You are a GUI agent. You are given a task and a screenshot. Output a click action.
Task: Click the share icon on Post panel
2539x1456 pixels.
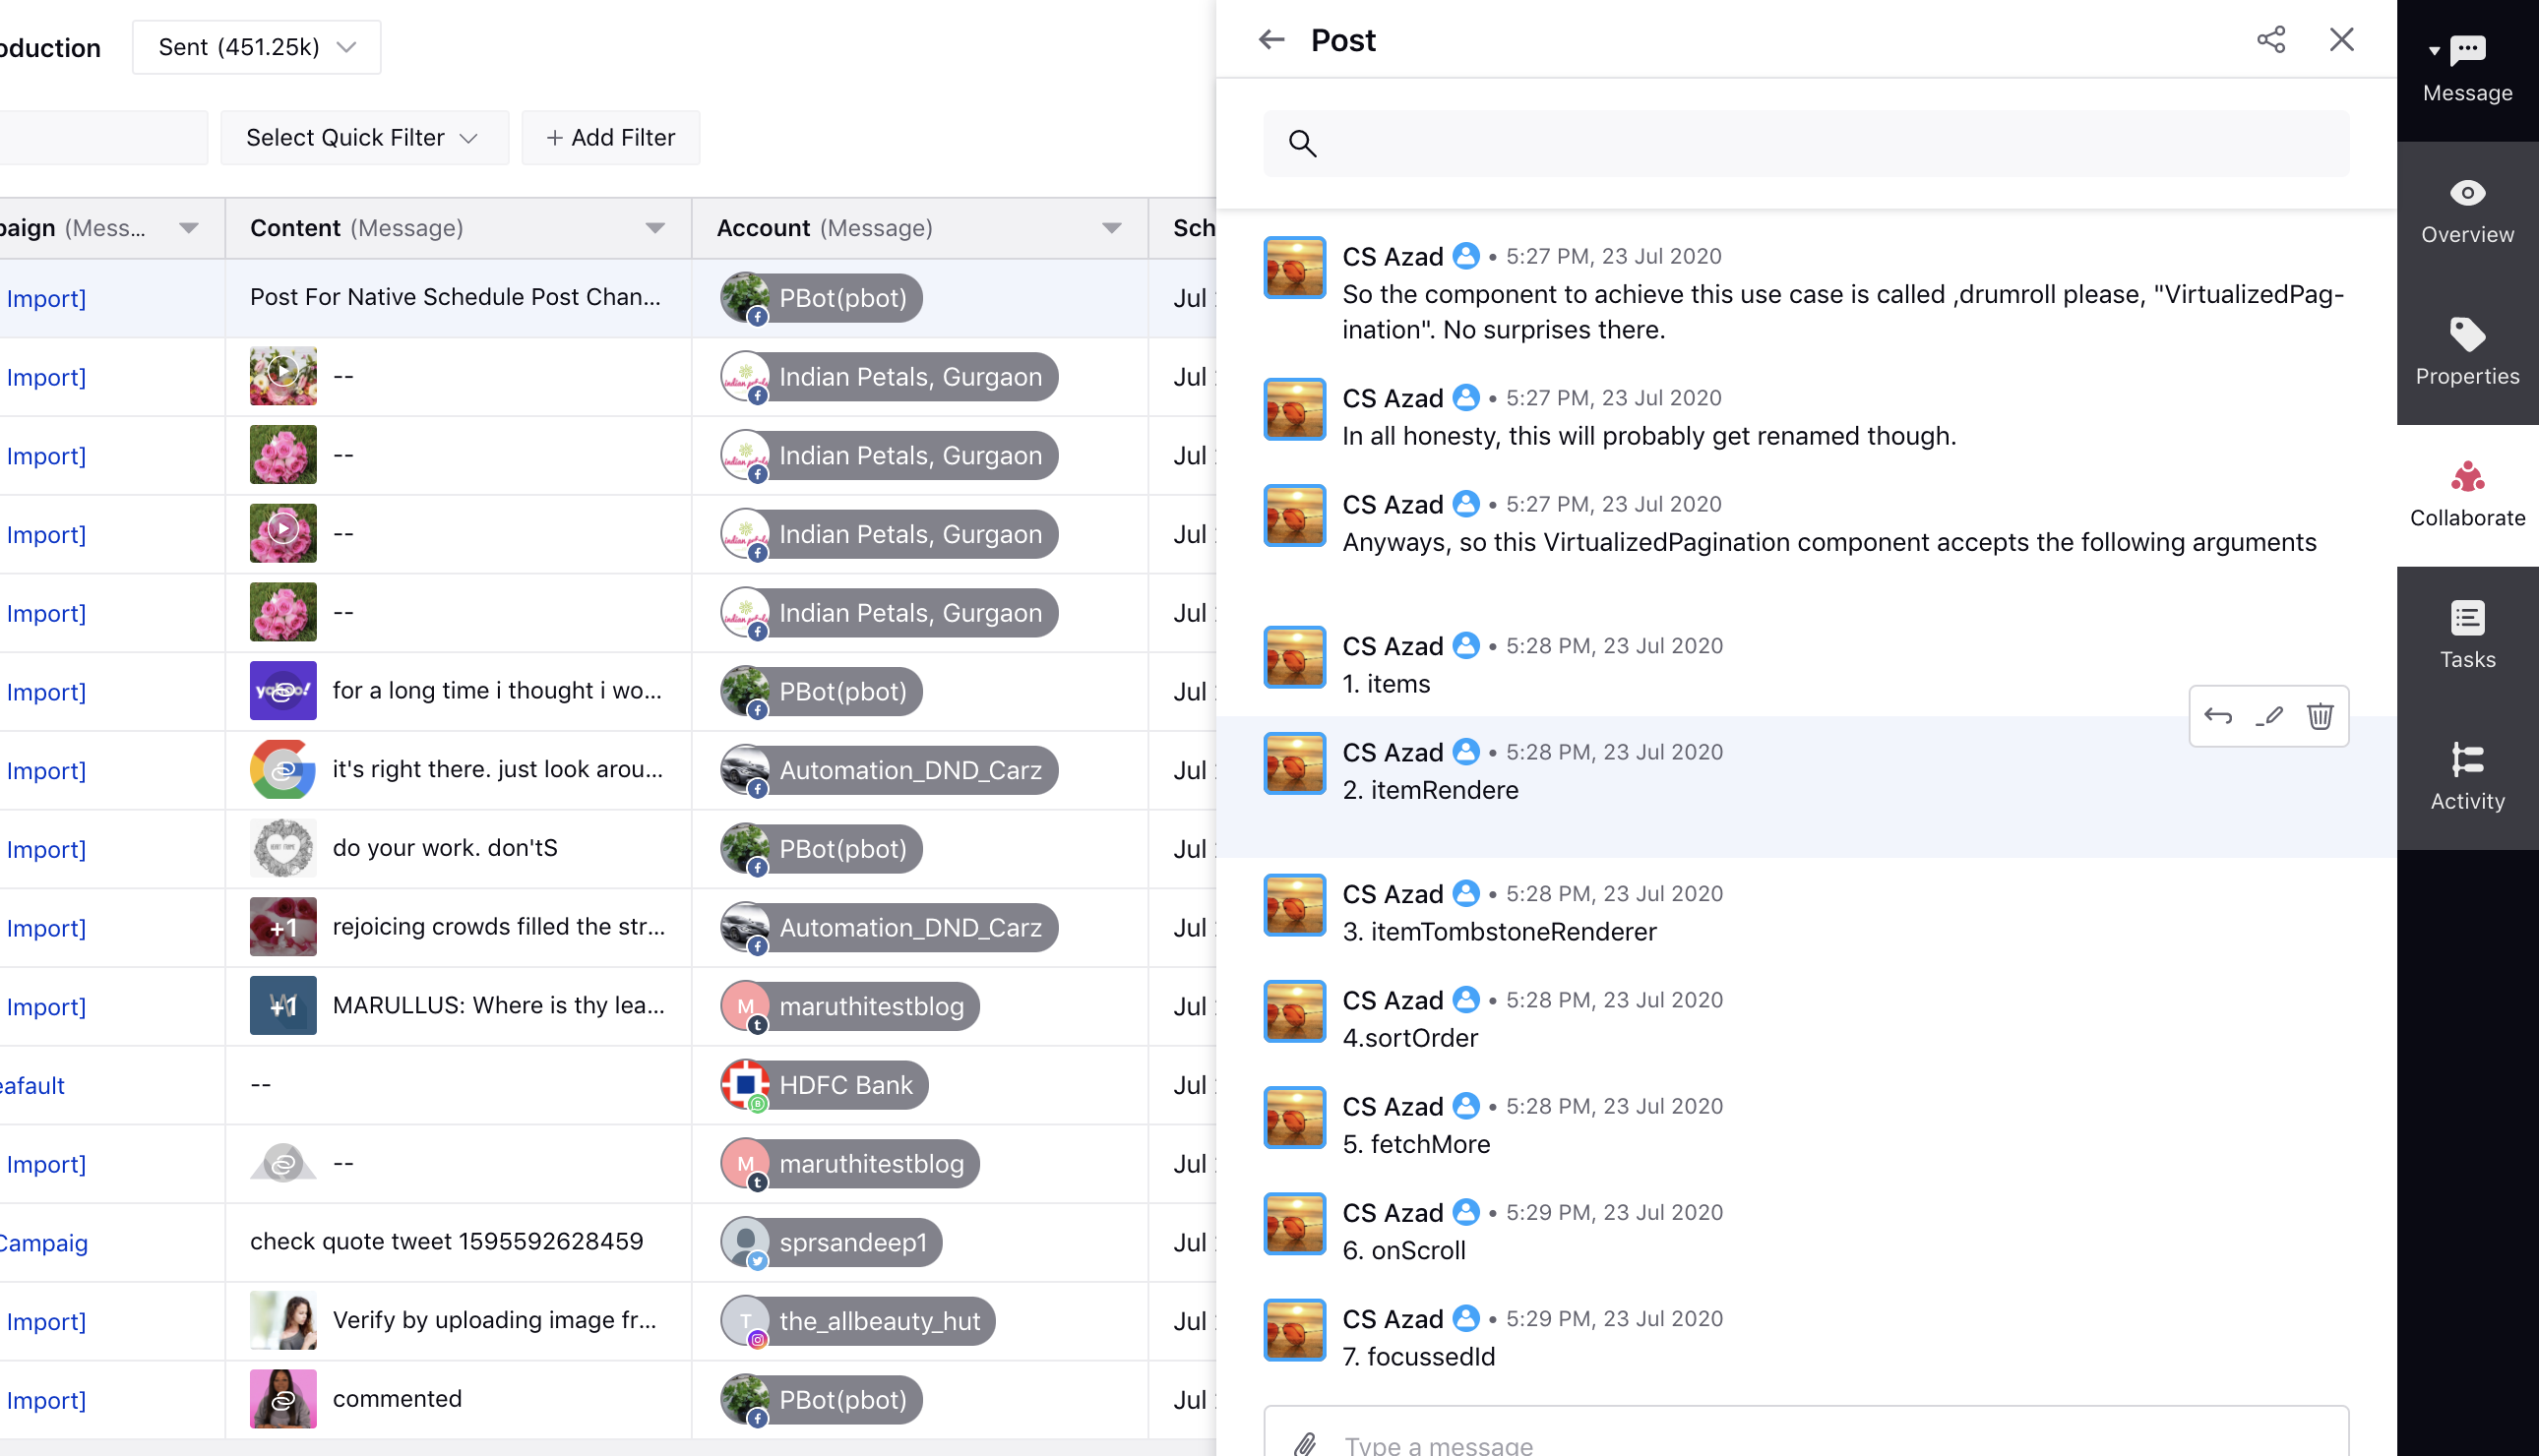2270,38
